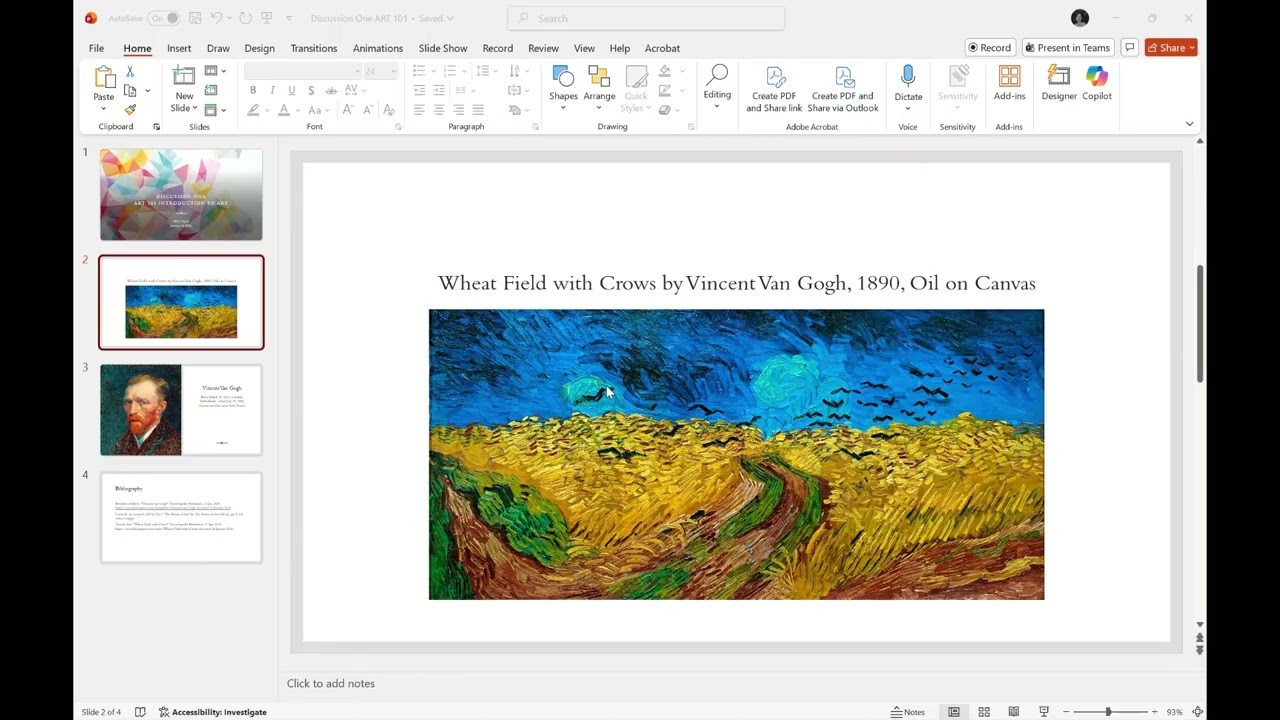The height and width of the screenshot is (720, 1280).
Task: Toggle Italic formatting
Action: pos(272,90)
